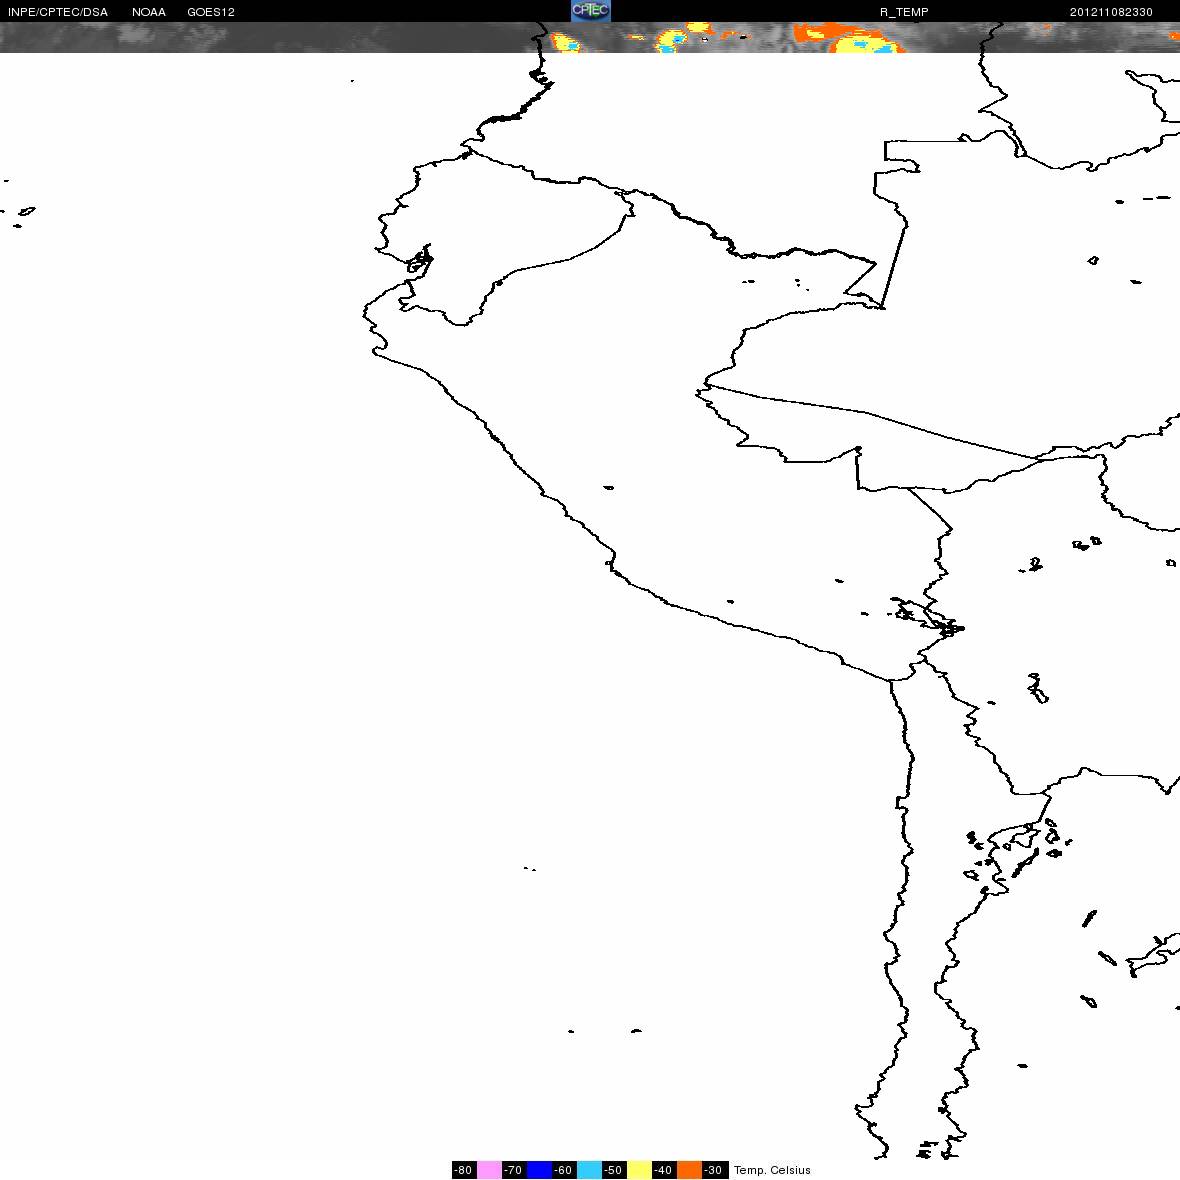The width and height of the screenshot is (1180, 1180).
Task: Click the -60 legend value
Action: 564,1170
